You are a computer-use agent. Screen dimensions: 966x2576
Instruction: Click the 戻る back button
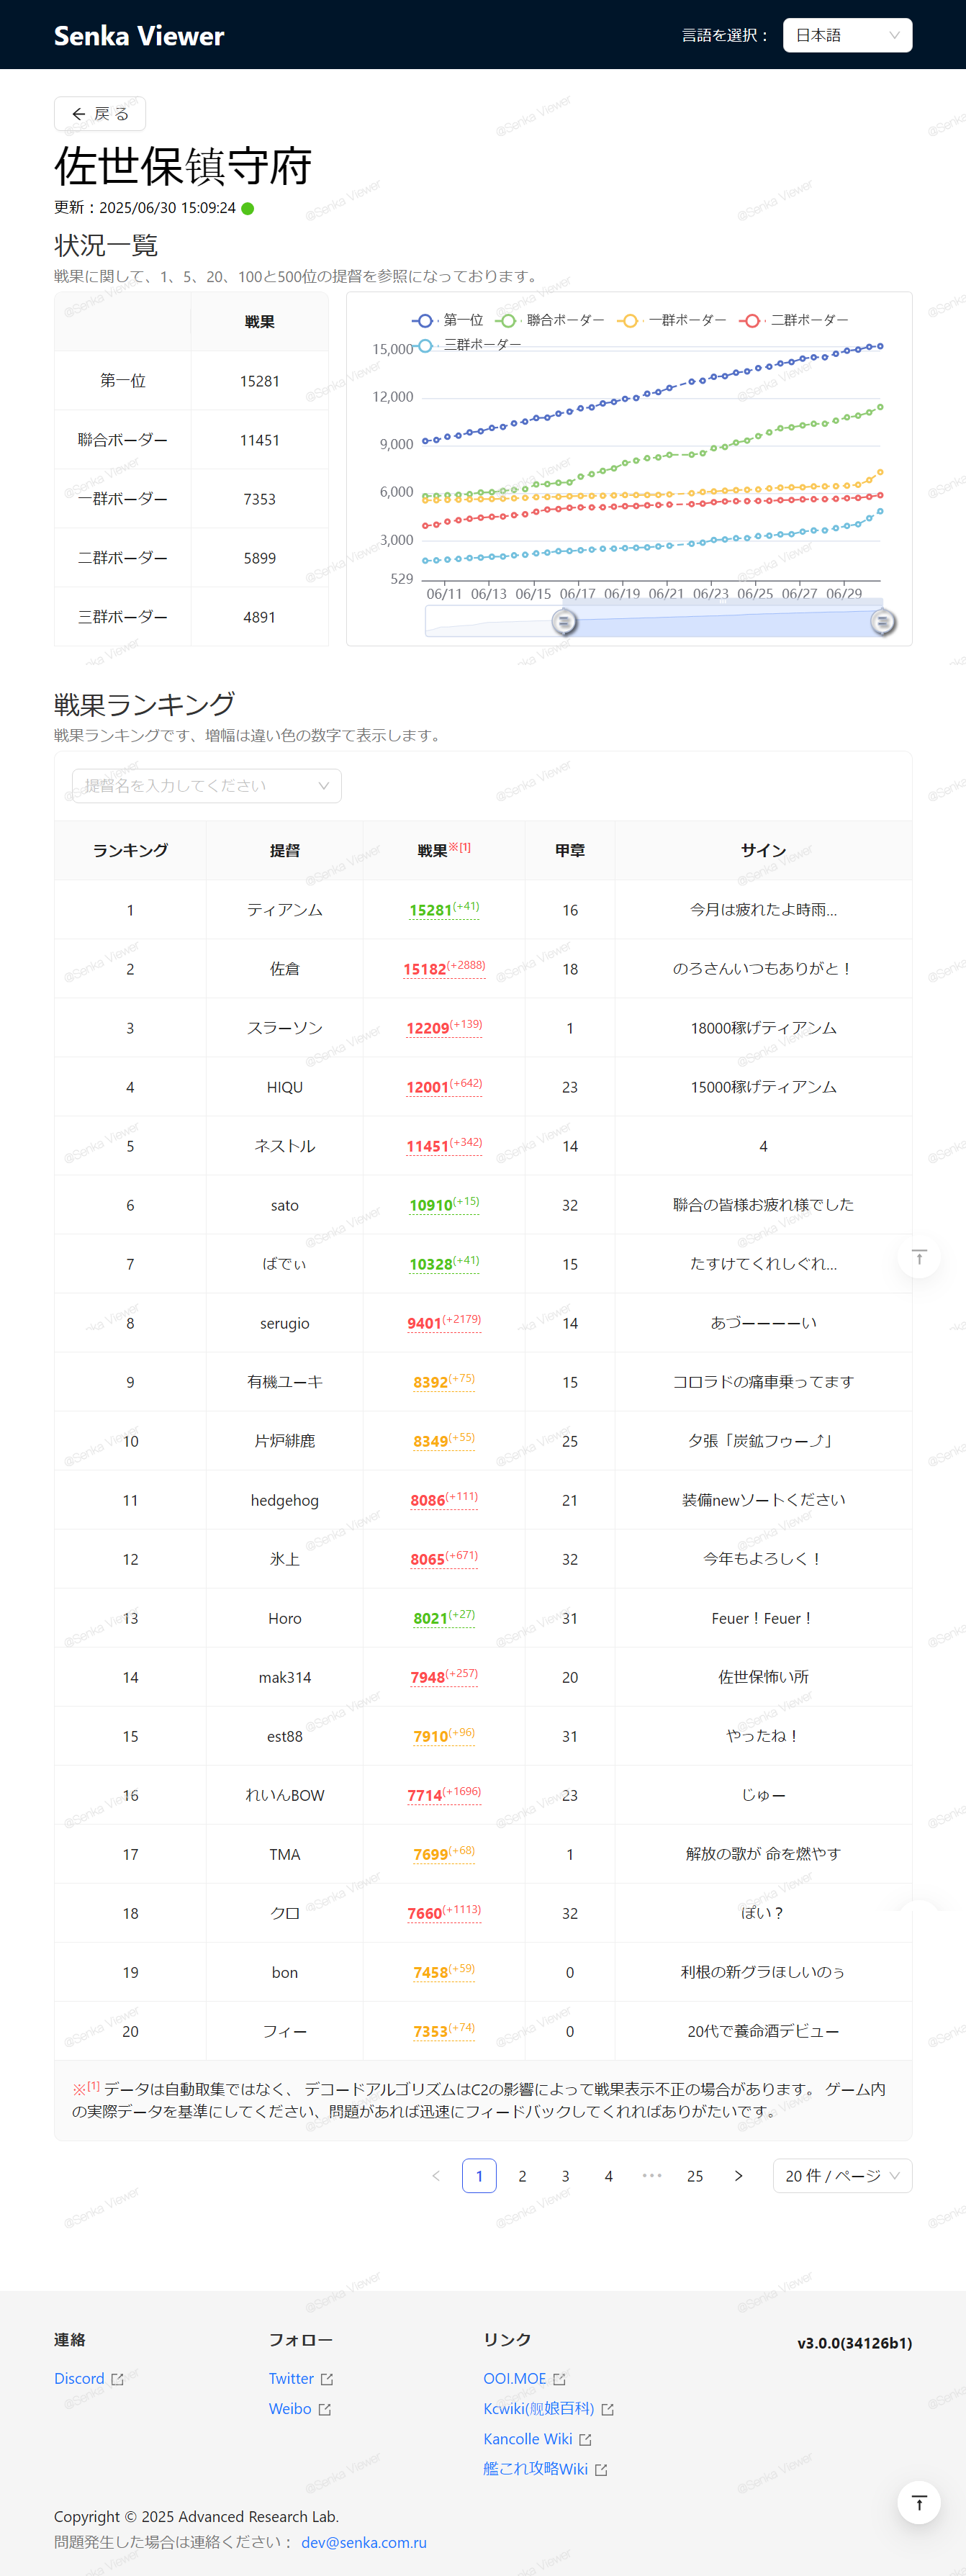pyautogui.click(x=100, y=114)
